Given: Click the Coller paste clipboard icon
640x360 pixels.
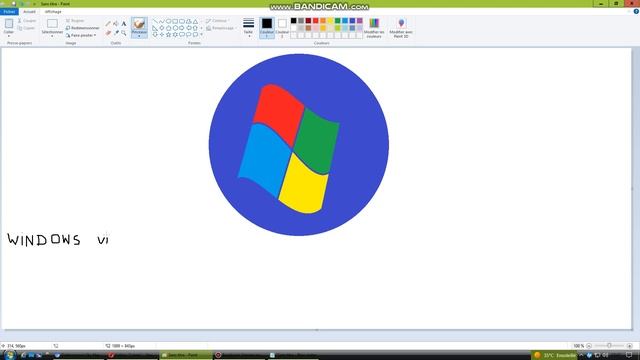Looking at the screenshot, I should 9,24.
